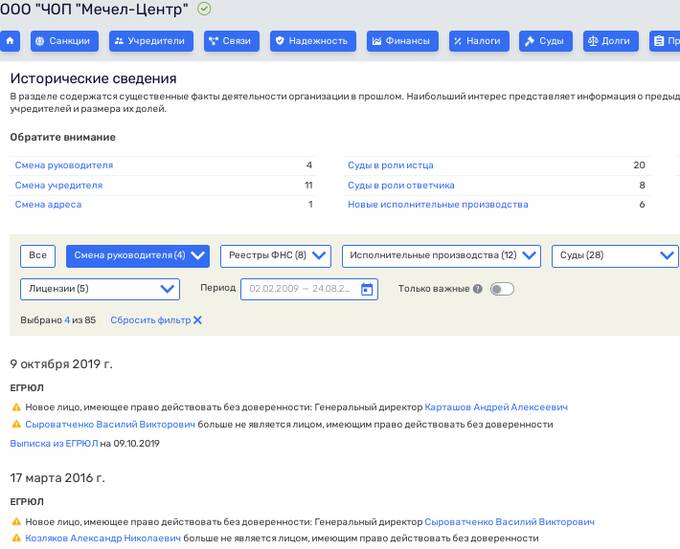This screenshot has height=549, width=680.
Task: Click Сбросить фильтр to reset filters
Action: 156,320
